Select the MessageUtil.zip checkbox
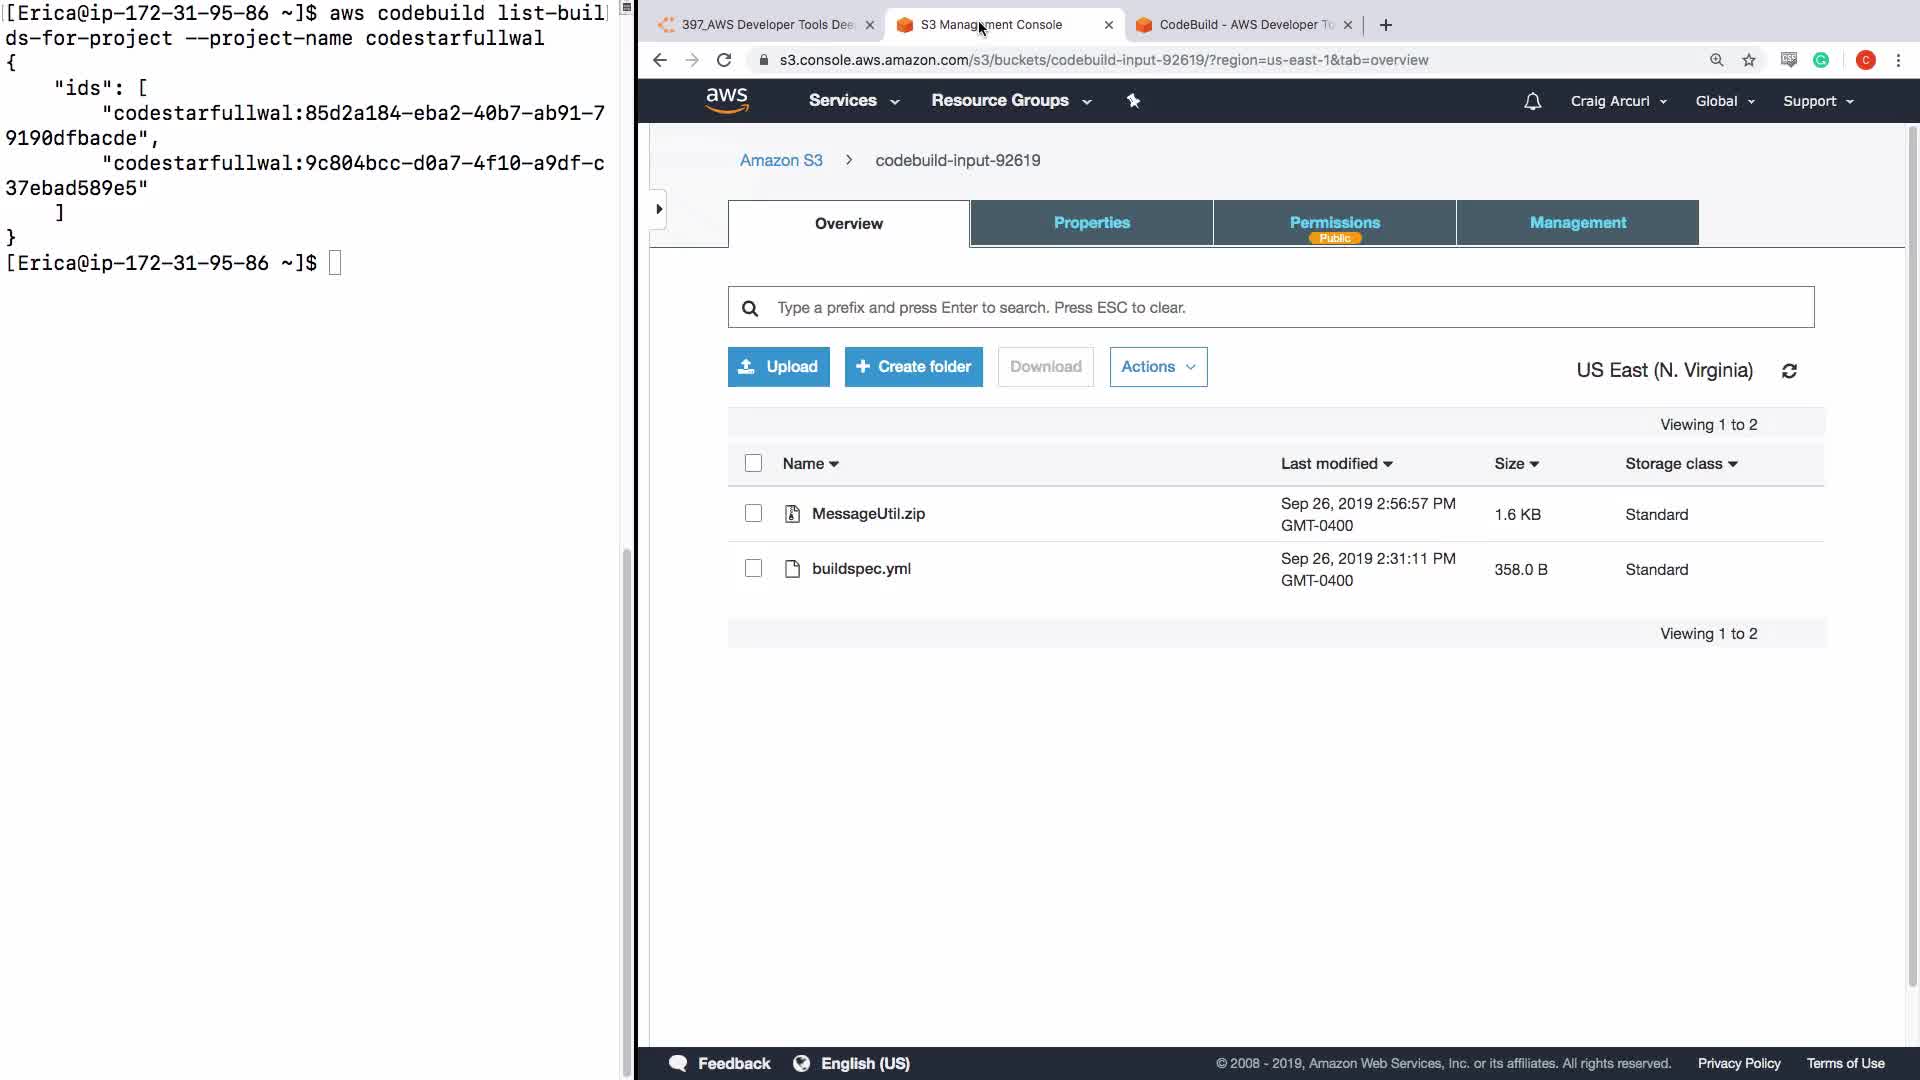Screen dimensions: 1920x1080 coord(753,514)
